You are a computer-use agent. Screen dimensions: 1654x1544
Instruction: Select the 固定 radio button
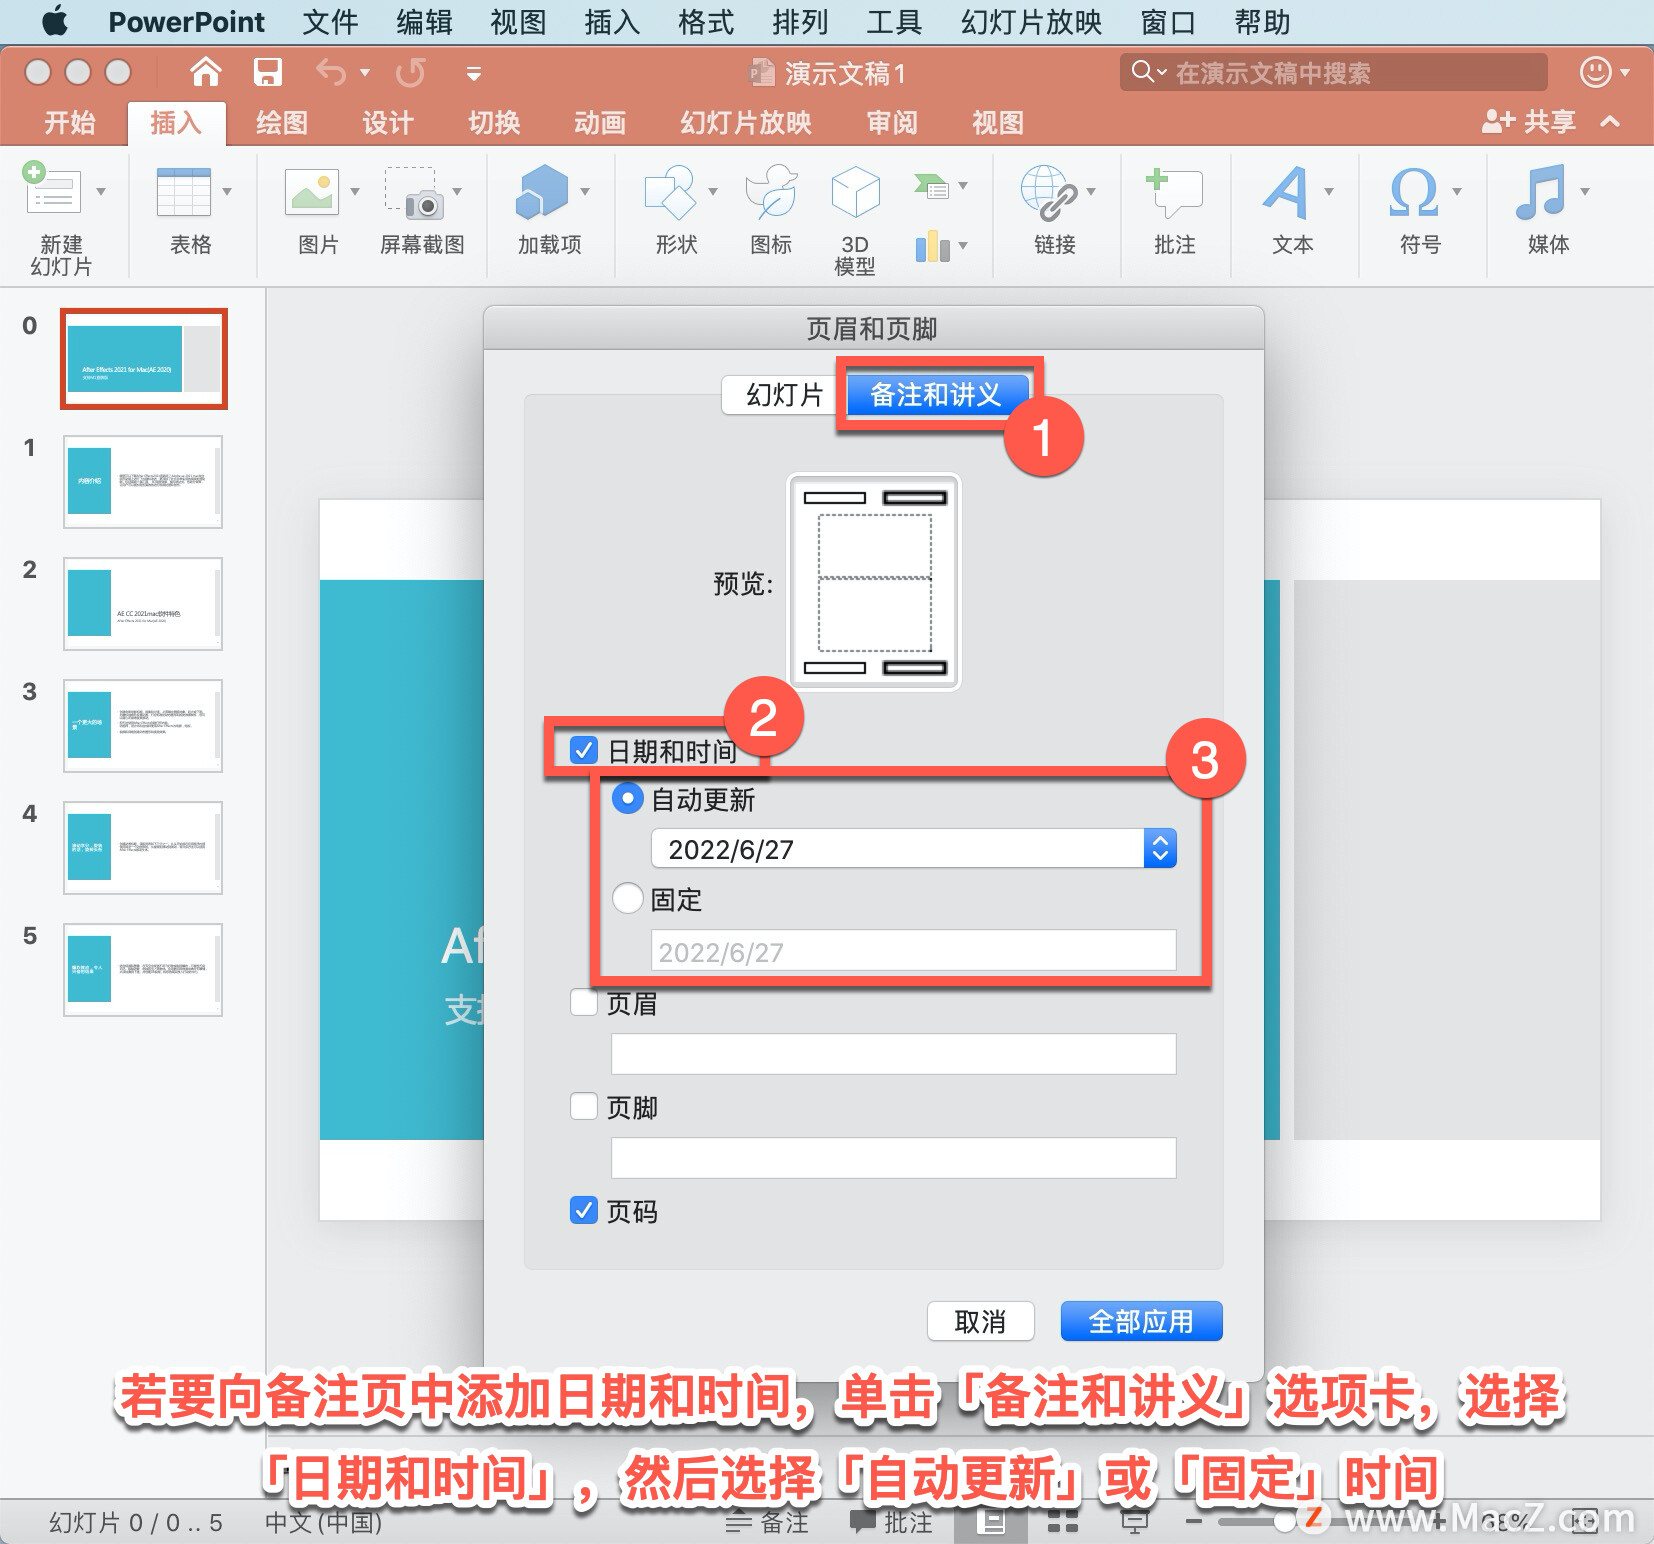tap(627, 898)
